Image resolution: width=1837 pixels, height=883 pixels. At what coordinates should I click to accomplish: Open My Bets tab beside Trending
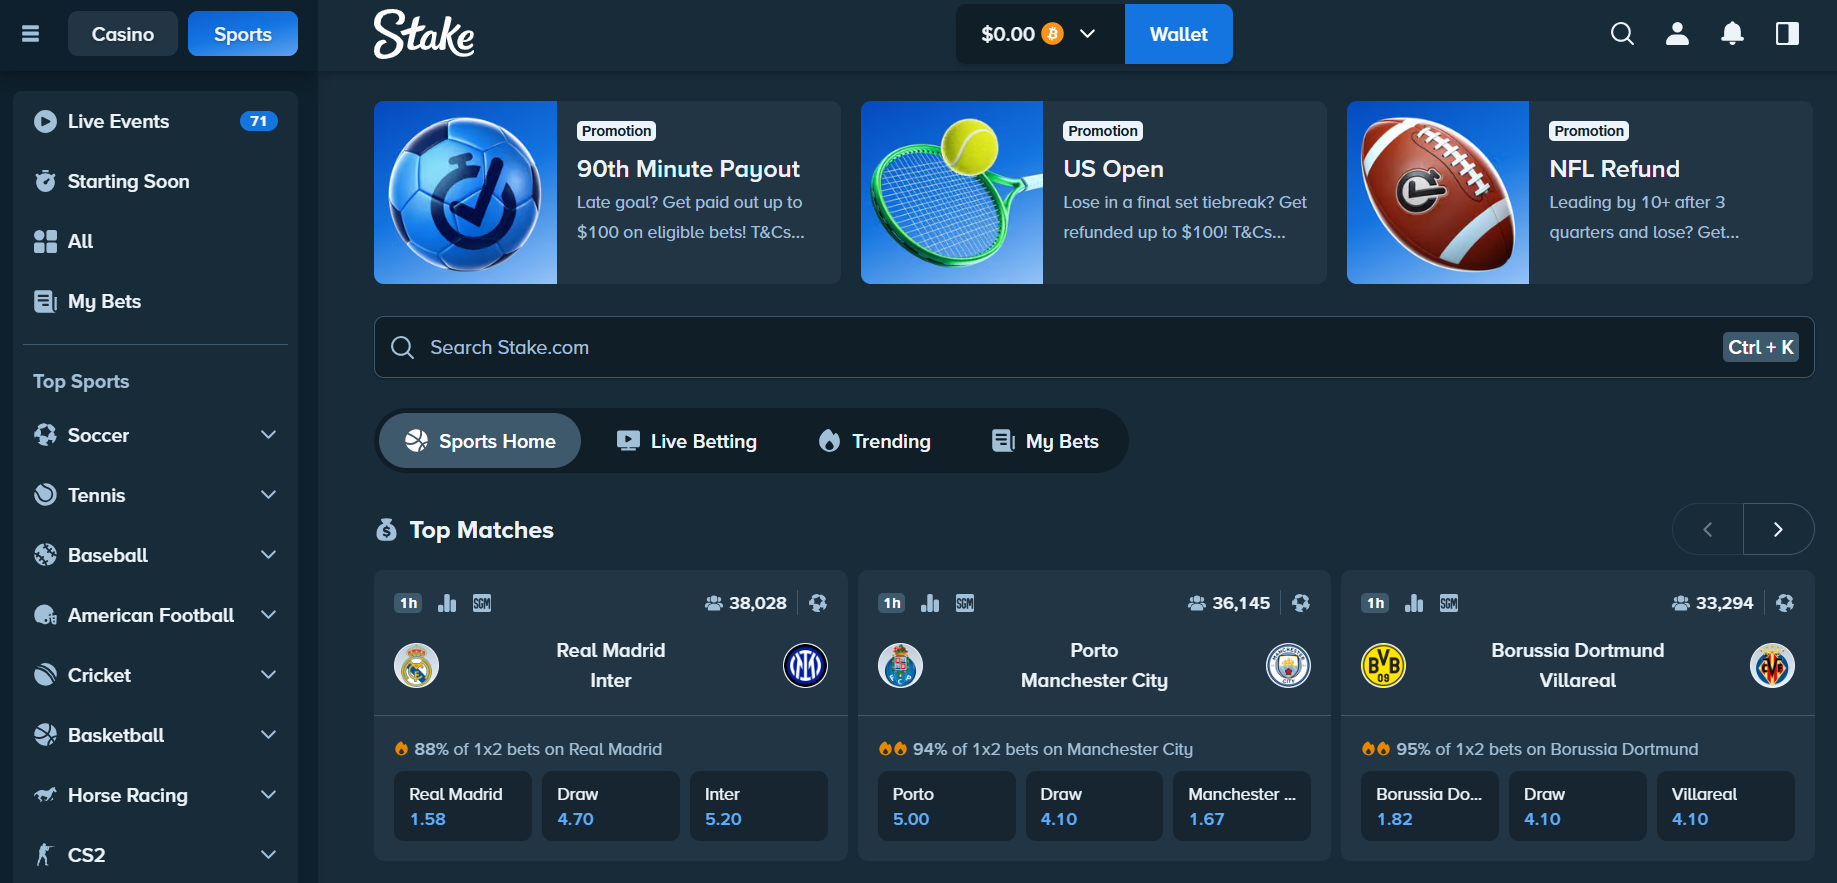(1045, 441)
